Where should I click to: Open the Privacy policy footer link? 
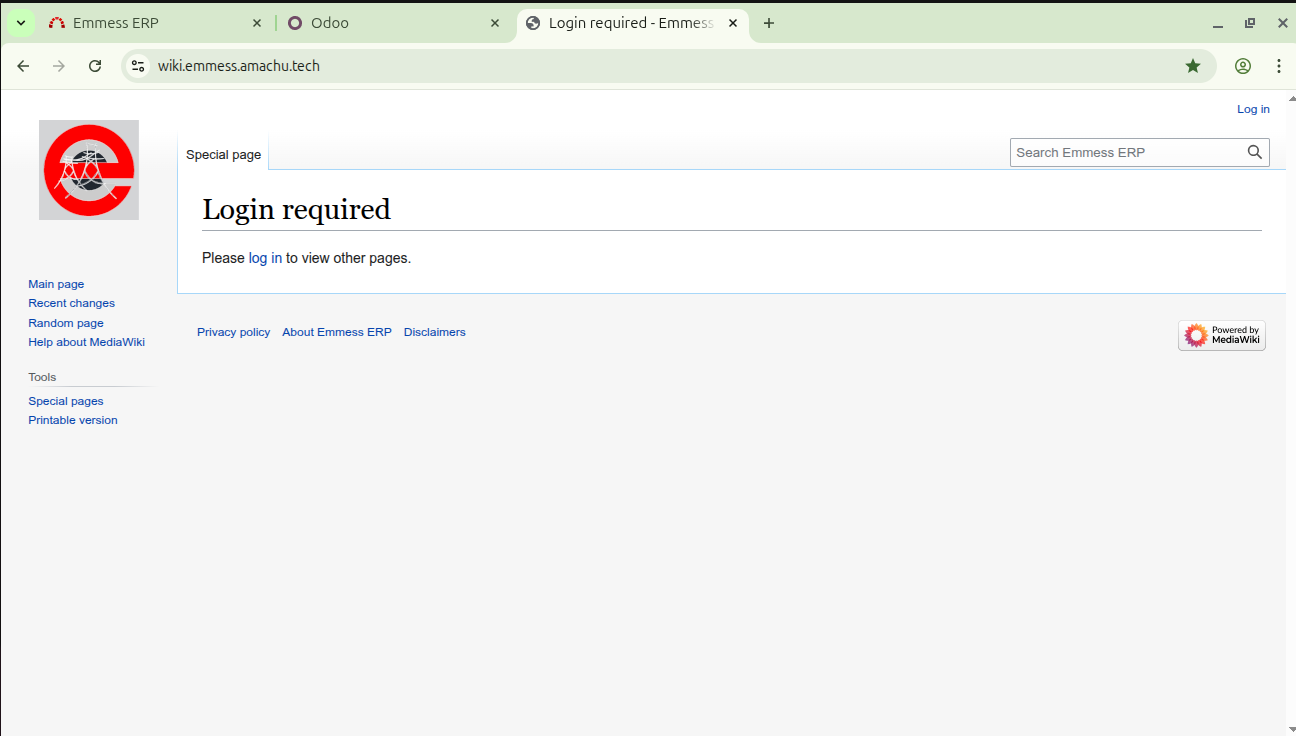point(233,332)
